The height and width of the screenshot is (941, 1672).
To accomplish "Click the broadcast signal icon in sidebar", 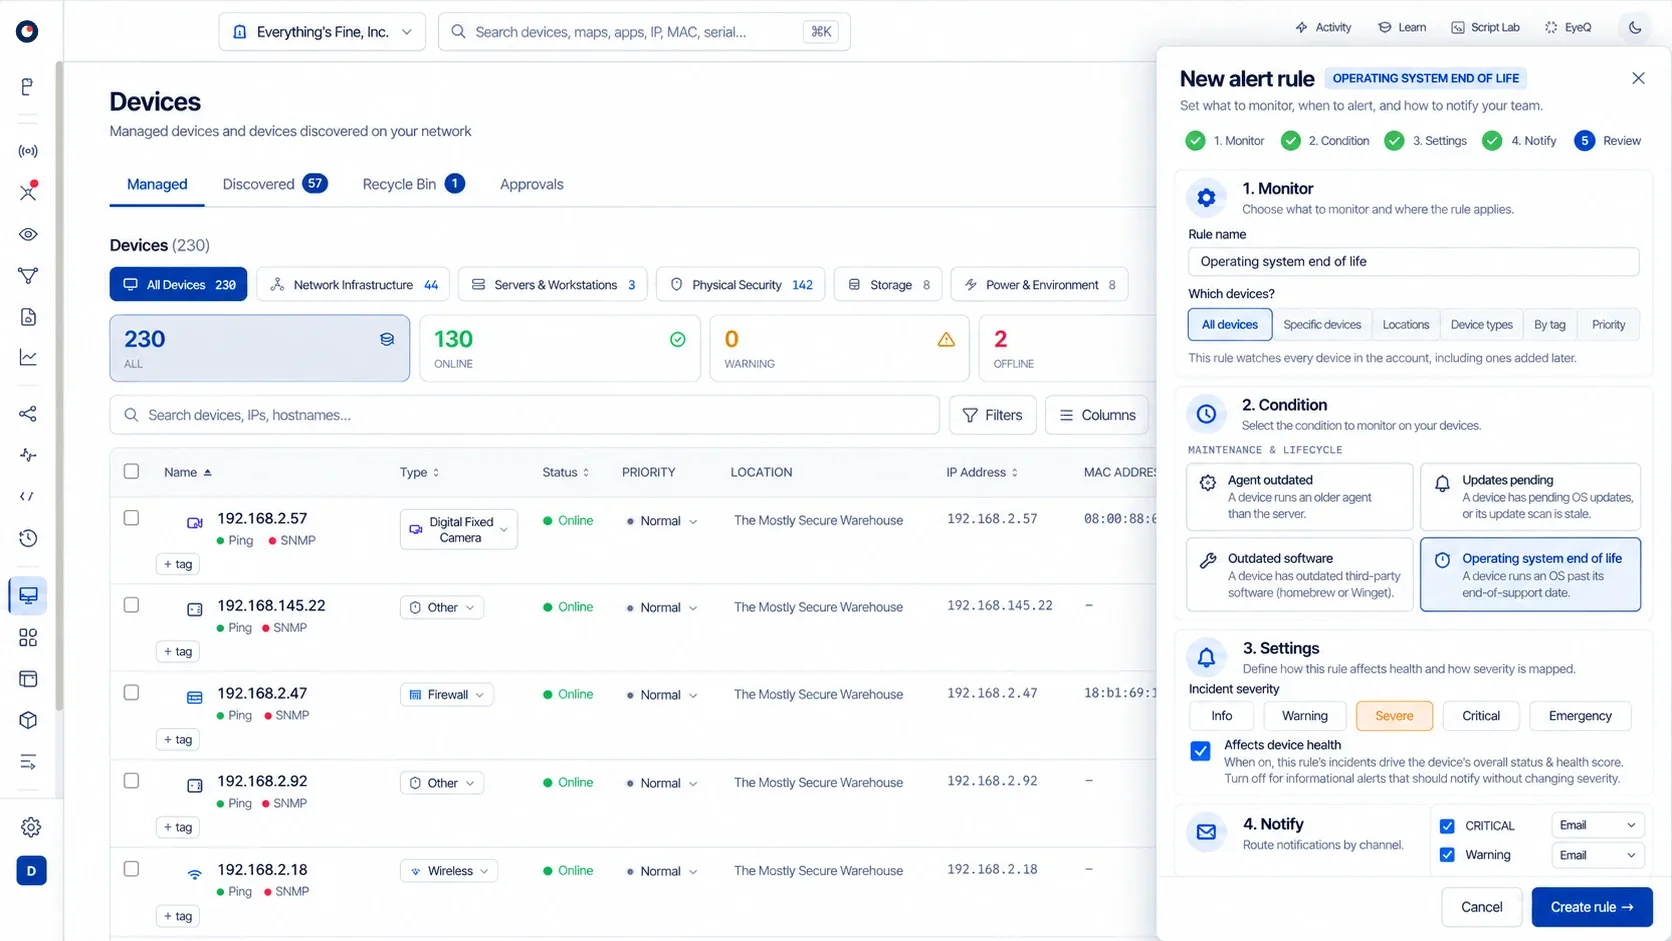I will [28, 151].
